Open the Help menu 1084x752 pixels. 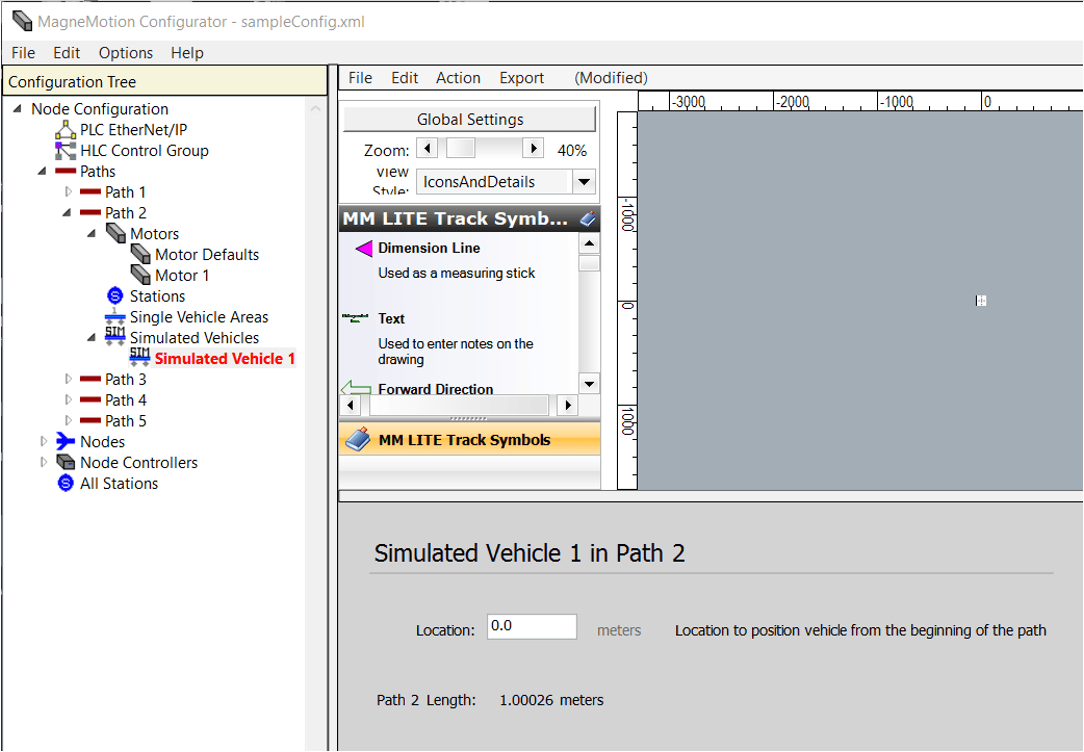187,53
